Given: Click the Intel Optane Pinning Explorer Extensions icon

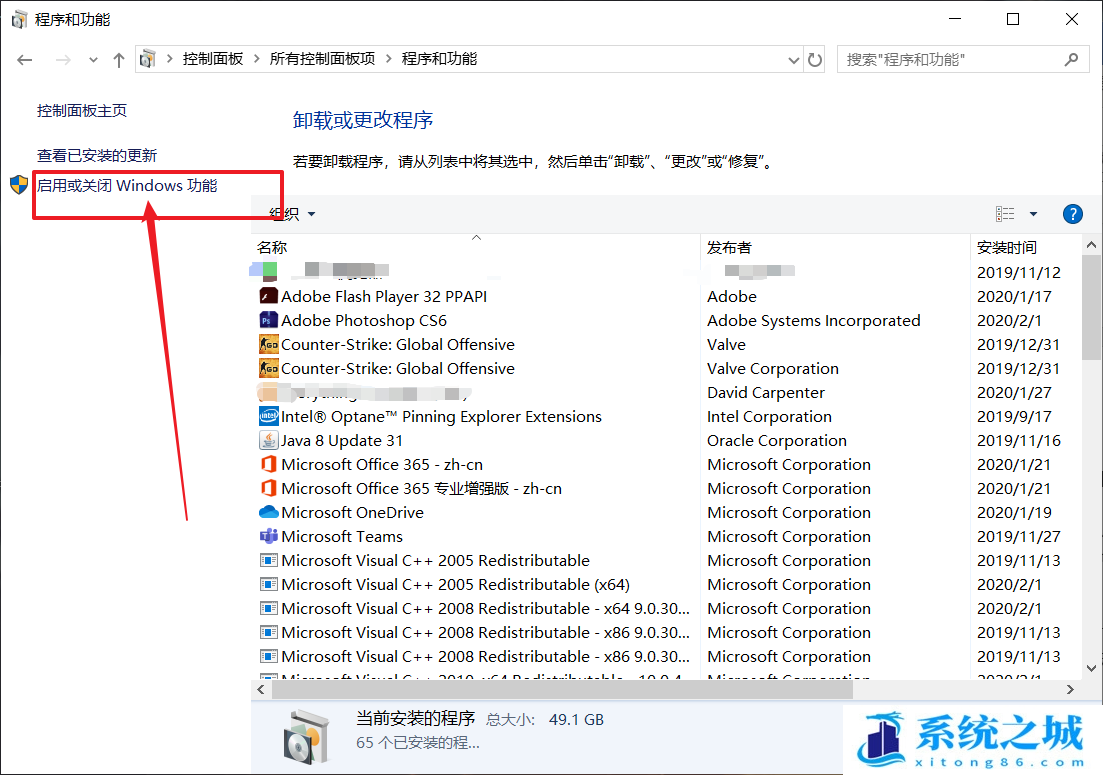Looking at the screenshot, I should 269,416.
